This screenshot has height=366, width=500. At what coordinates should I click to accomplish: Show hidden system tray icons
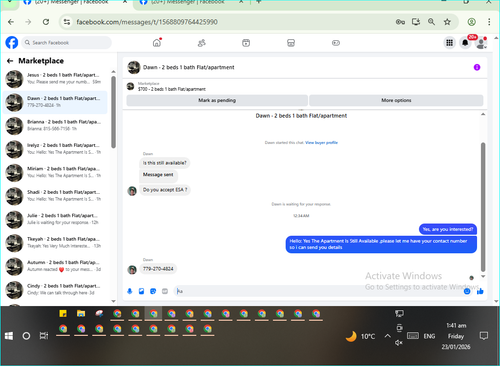387,336
